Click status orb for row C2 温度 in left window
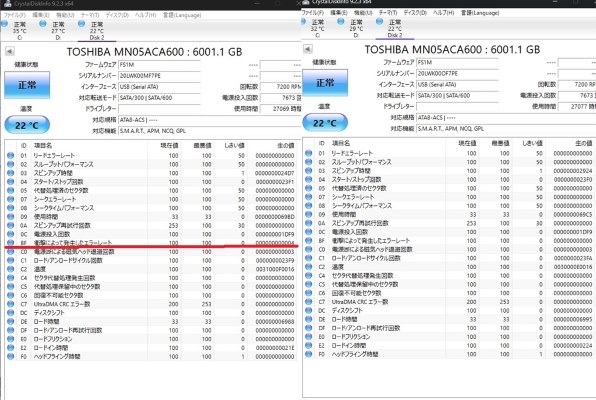 pyautogui.click(x=11, y=269)
